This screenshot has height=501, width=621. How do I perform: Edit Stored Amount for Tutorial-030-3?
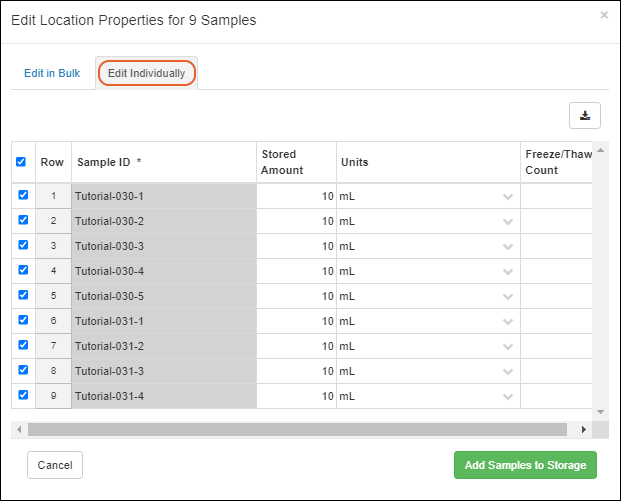tap(296, 246)
